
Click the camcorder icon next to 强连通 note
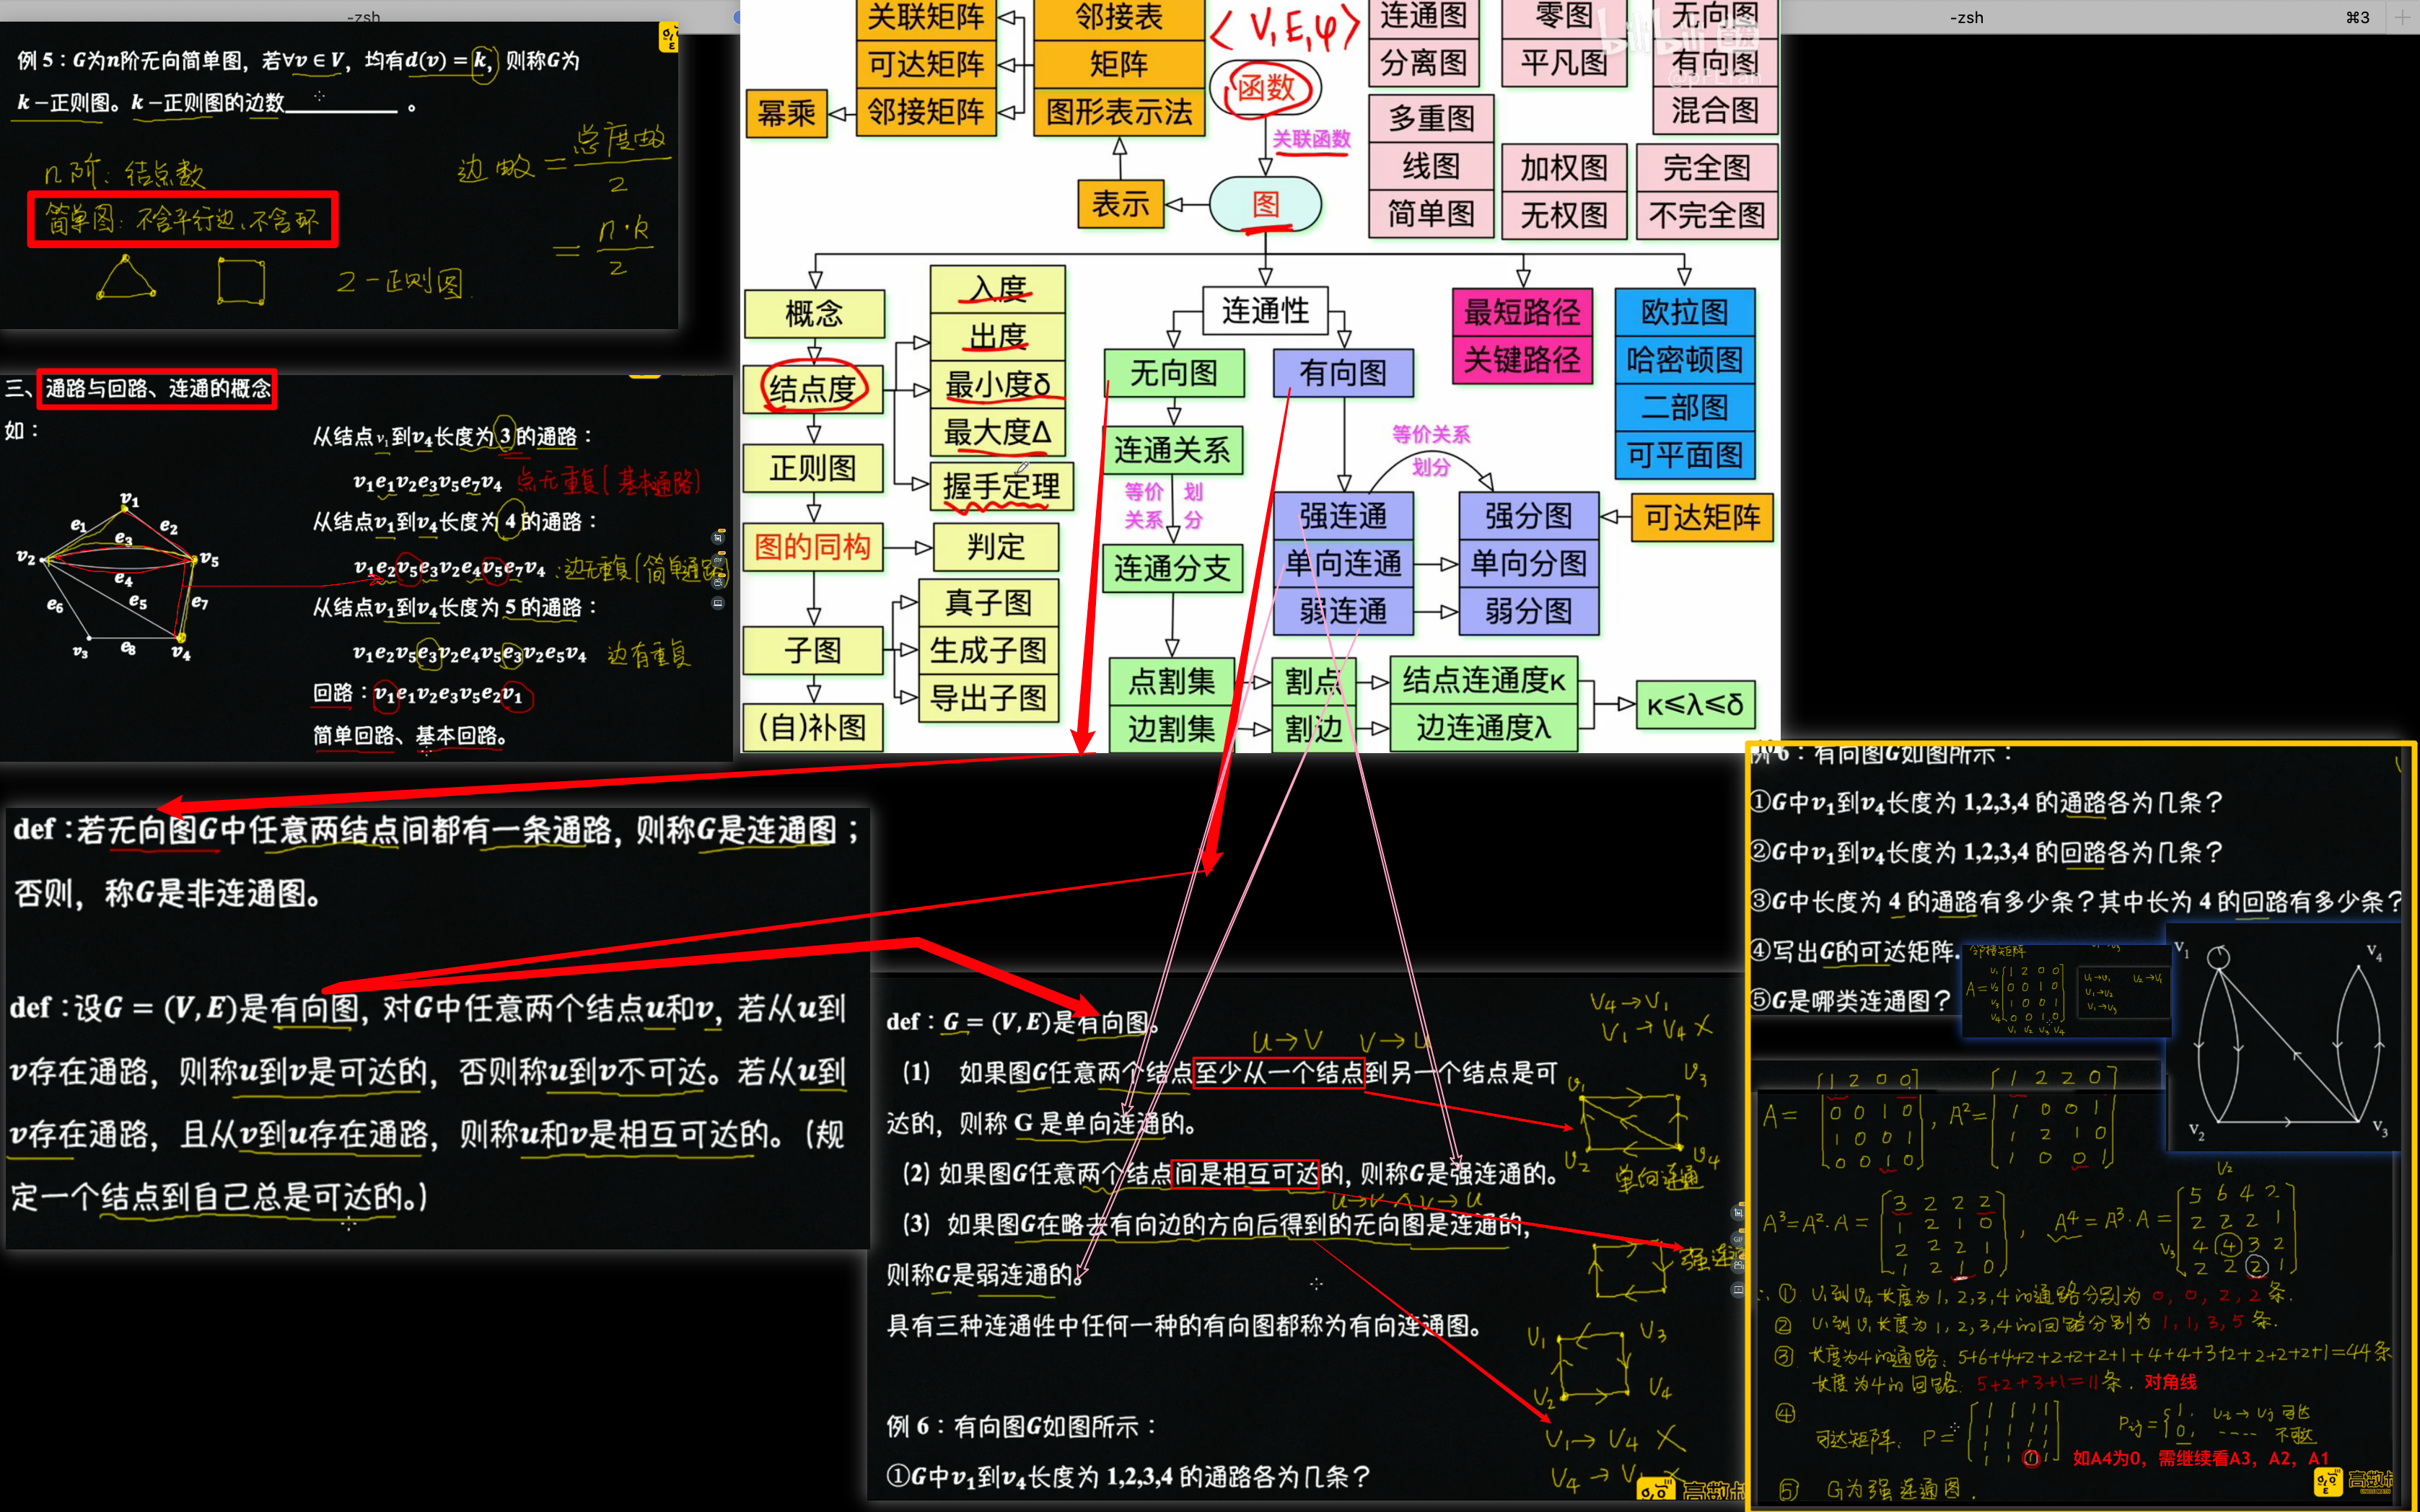1738,1266
